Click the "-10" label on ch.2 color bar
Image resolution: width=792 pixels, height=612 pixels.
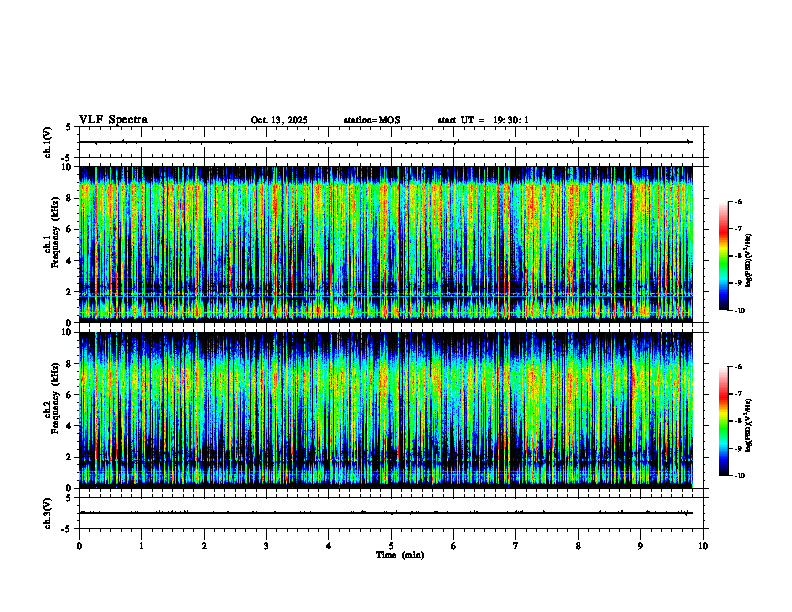coord(739,476)
